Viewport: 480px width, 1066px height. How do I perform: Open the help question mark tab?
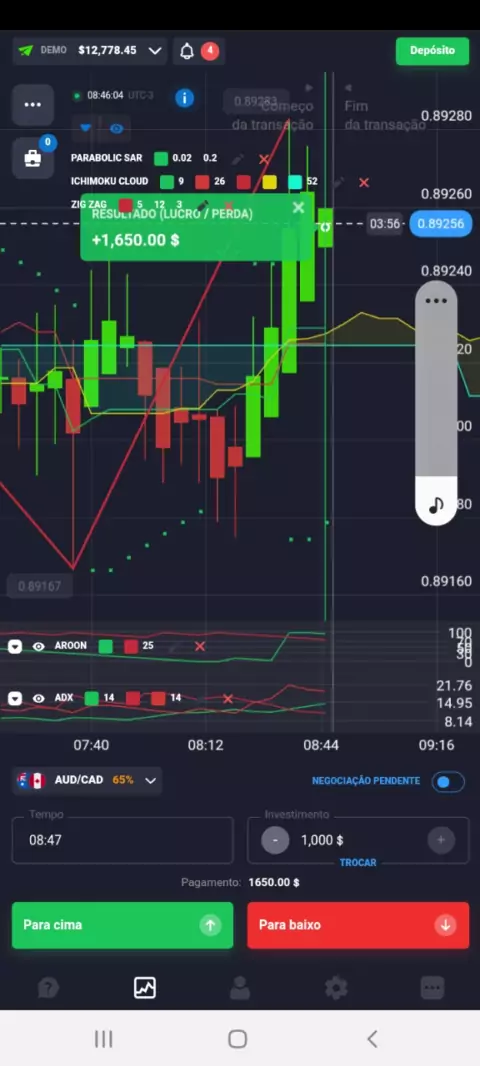(48, 987)
